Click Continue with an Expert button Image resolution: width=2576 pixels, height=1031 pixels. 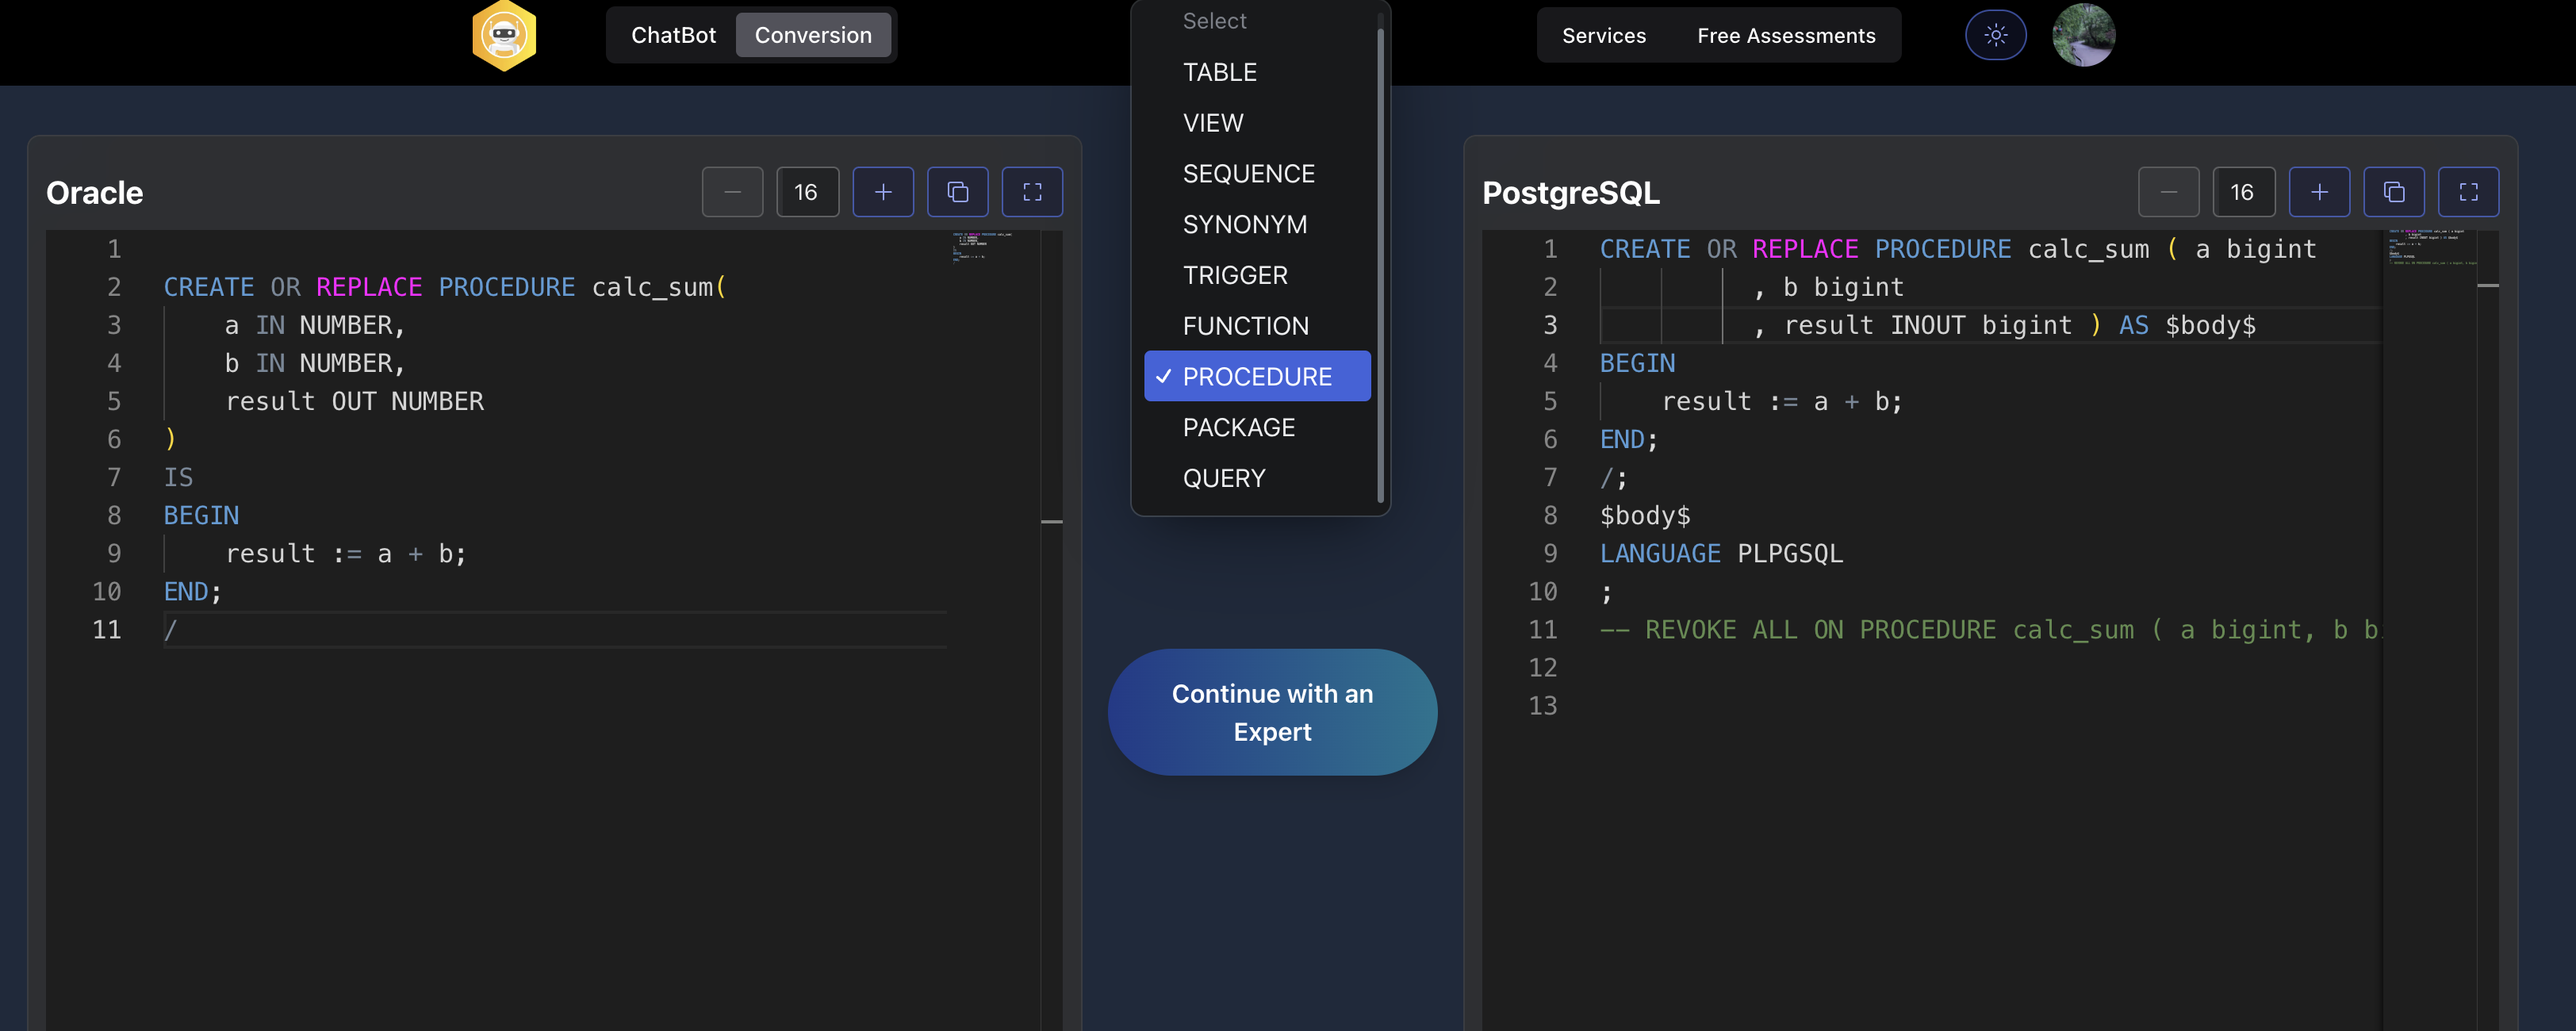[1272, 712]
